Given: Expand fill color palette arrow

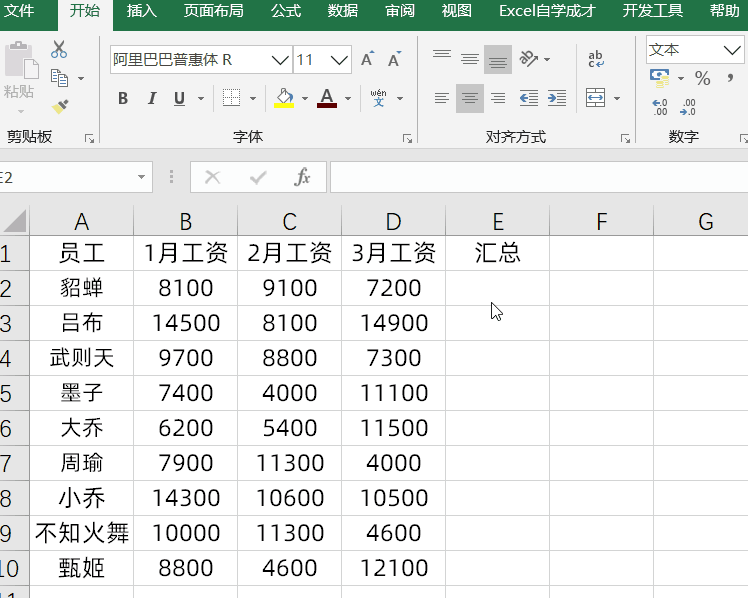Looking at the screenshot, I should tap(305, 99).
